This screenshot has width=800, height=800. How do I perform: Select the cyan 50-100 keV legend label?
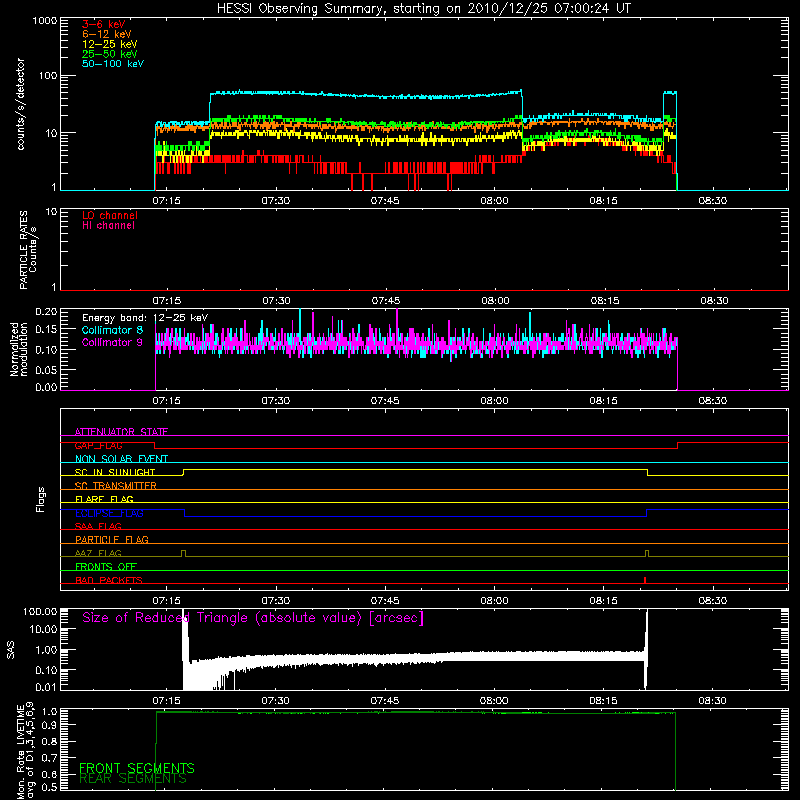(113, 64)
